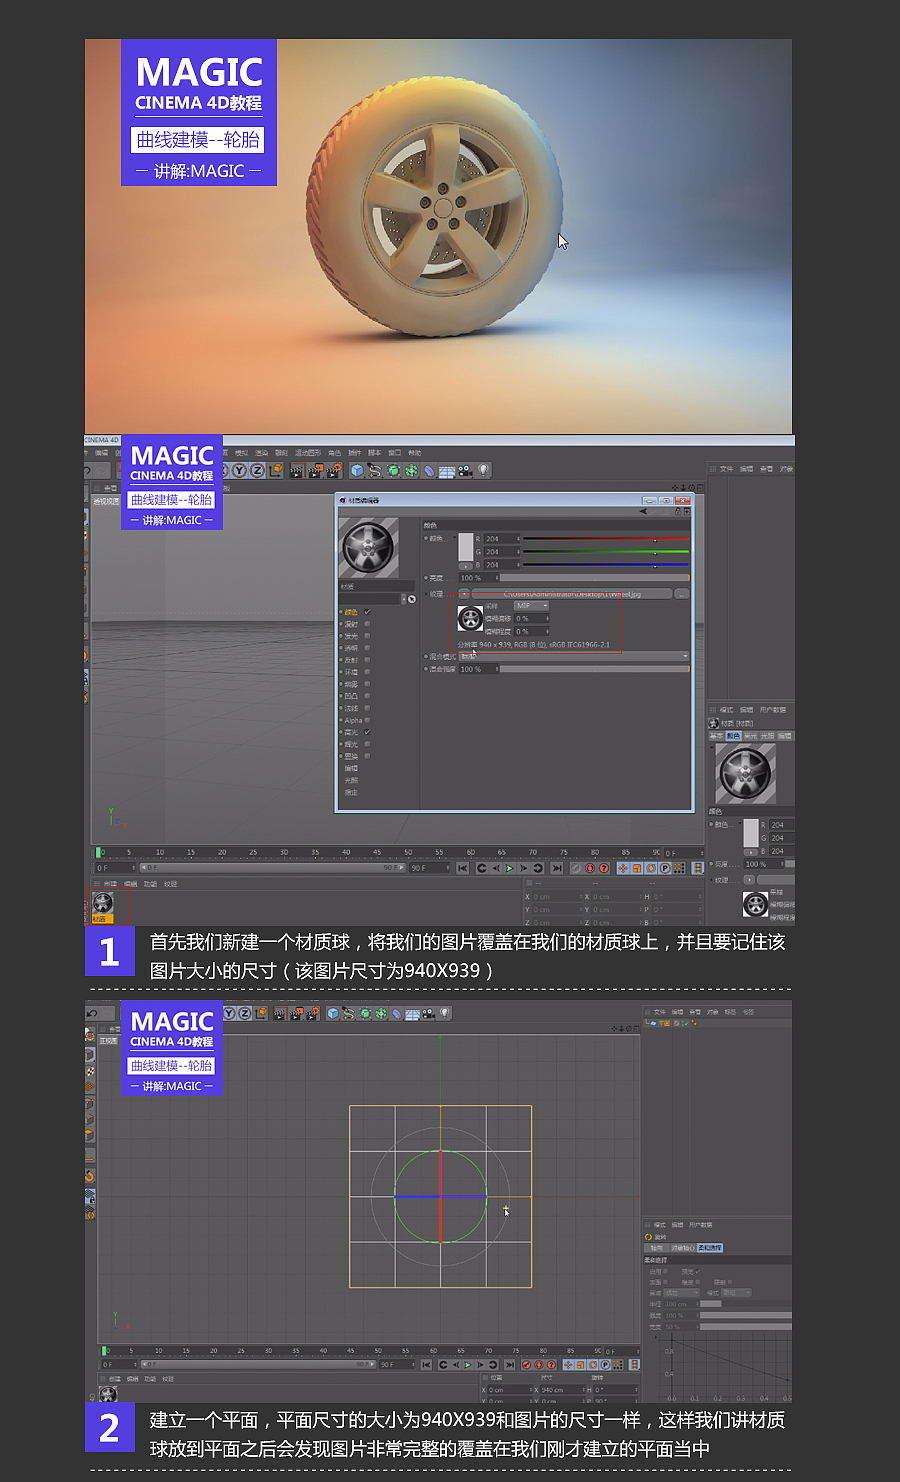Open the 混合模式 blend mode dropdown
Screen dimensions: 900x1482
pyautogui.click(x=577, y=656)
